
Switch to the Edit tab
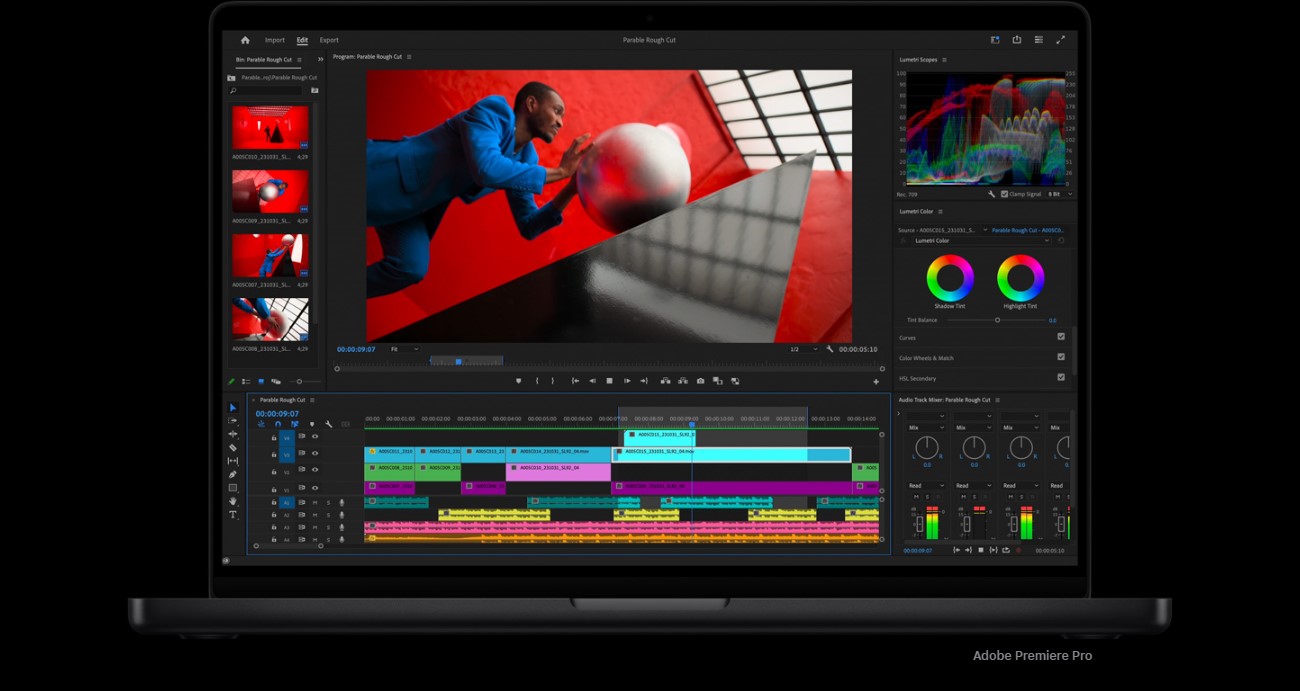(x=302, y=40)
